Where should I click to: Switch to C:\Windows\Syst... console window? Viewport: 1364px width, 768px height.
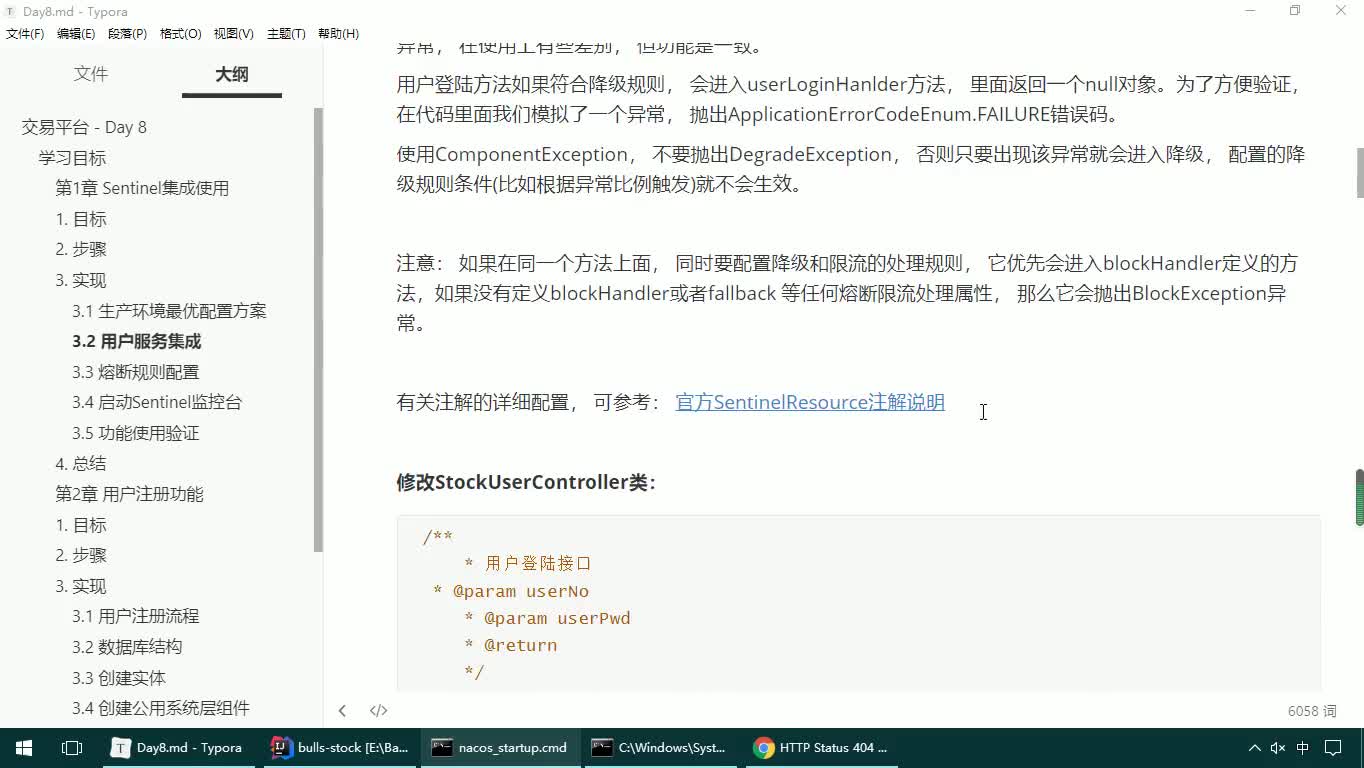pos(660,748)
